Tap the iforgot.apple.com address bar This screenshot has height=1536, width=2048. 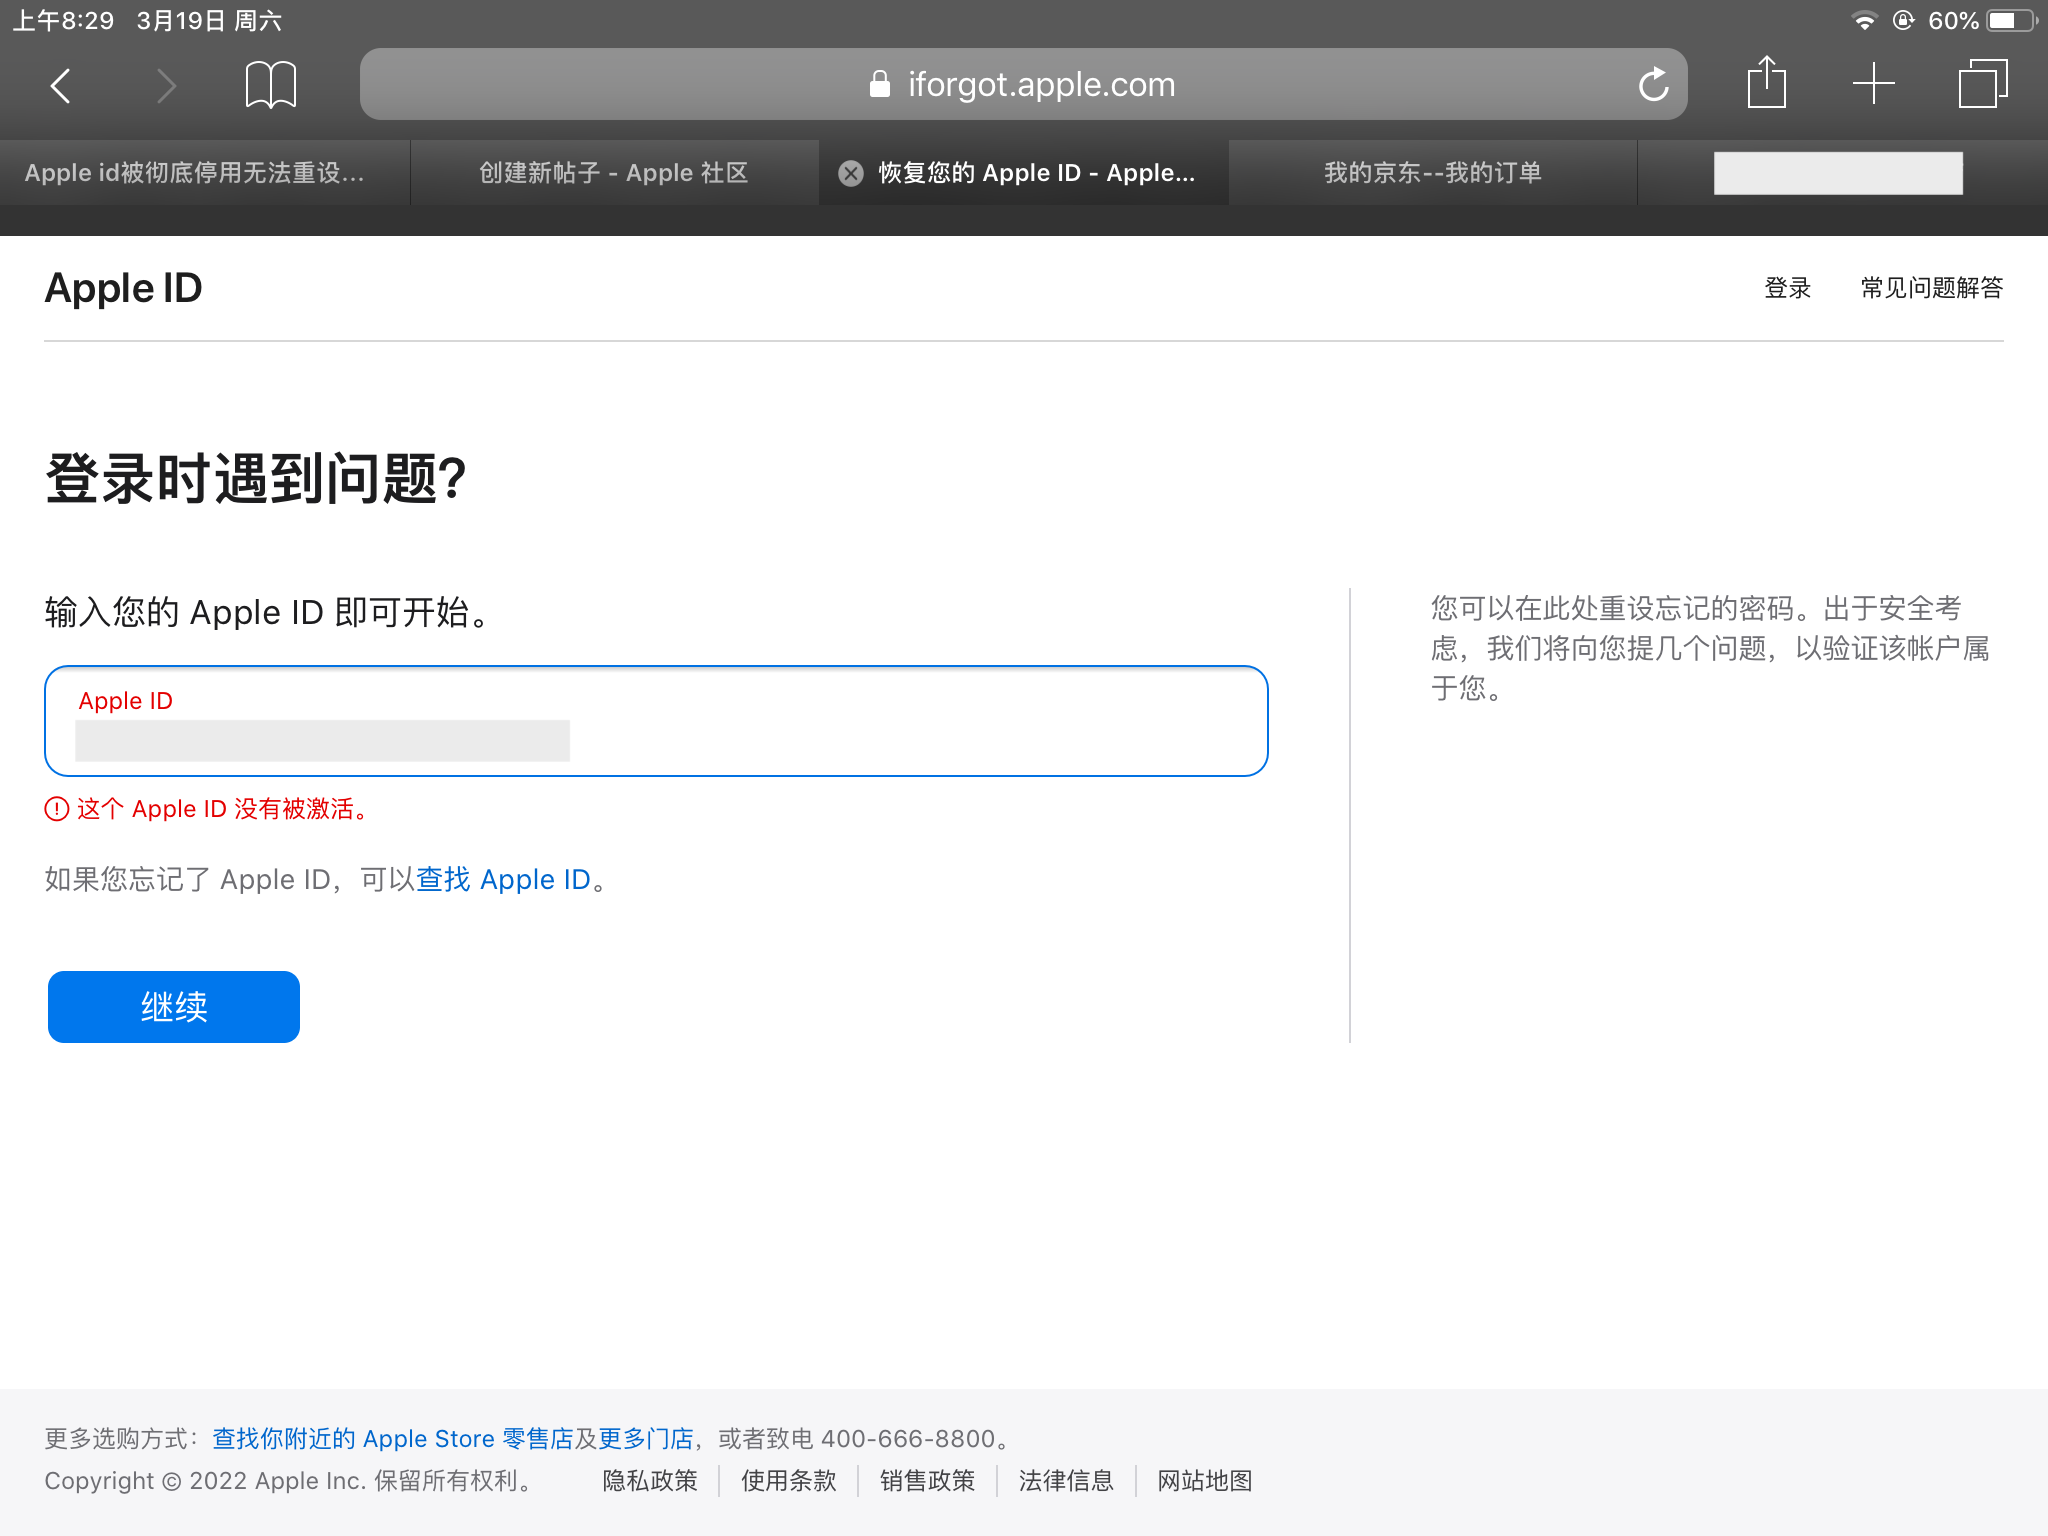point(1040,85)
